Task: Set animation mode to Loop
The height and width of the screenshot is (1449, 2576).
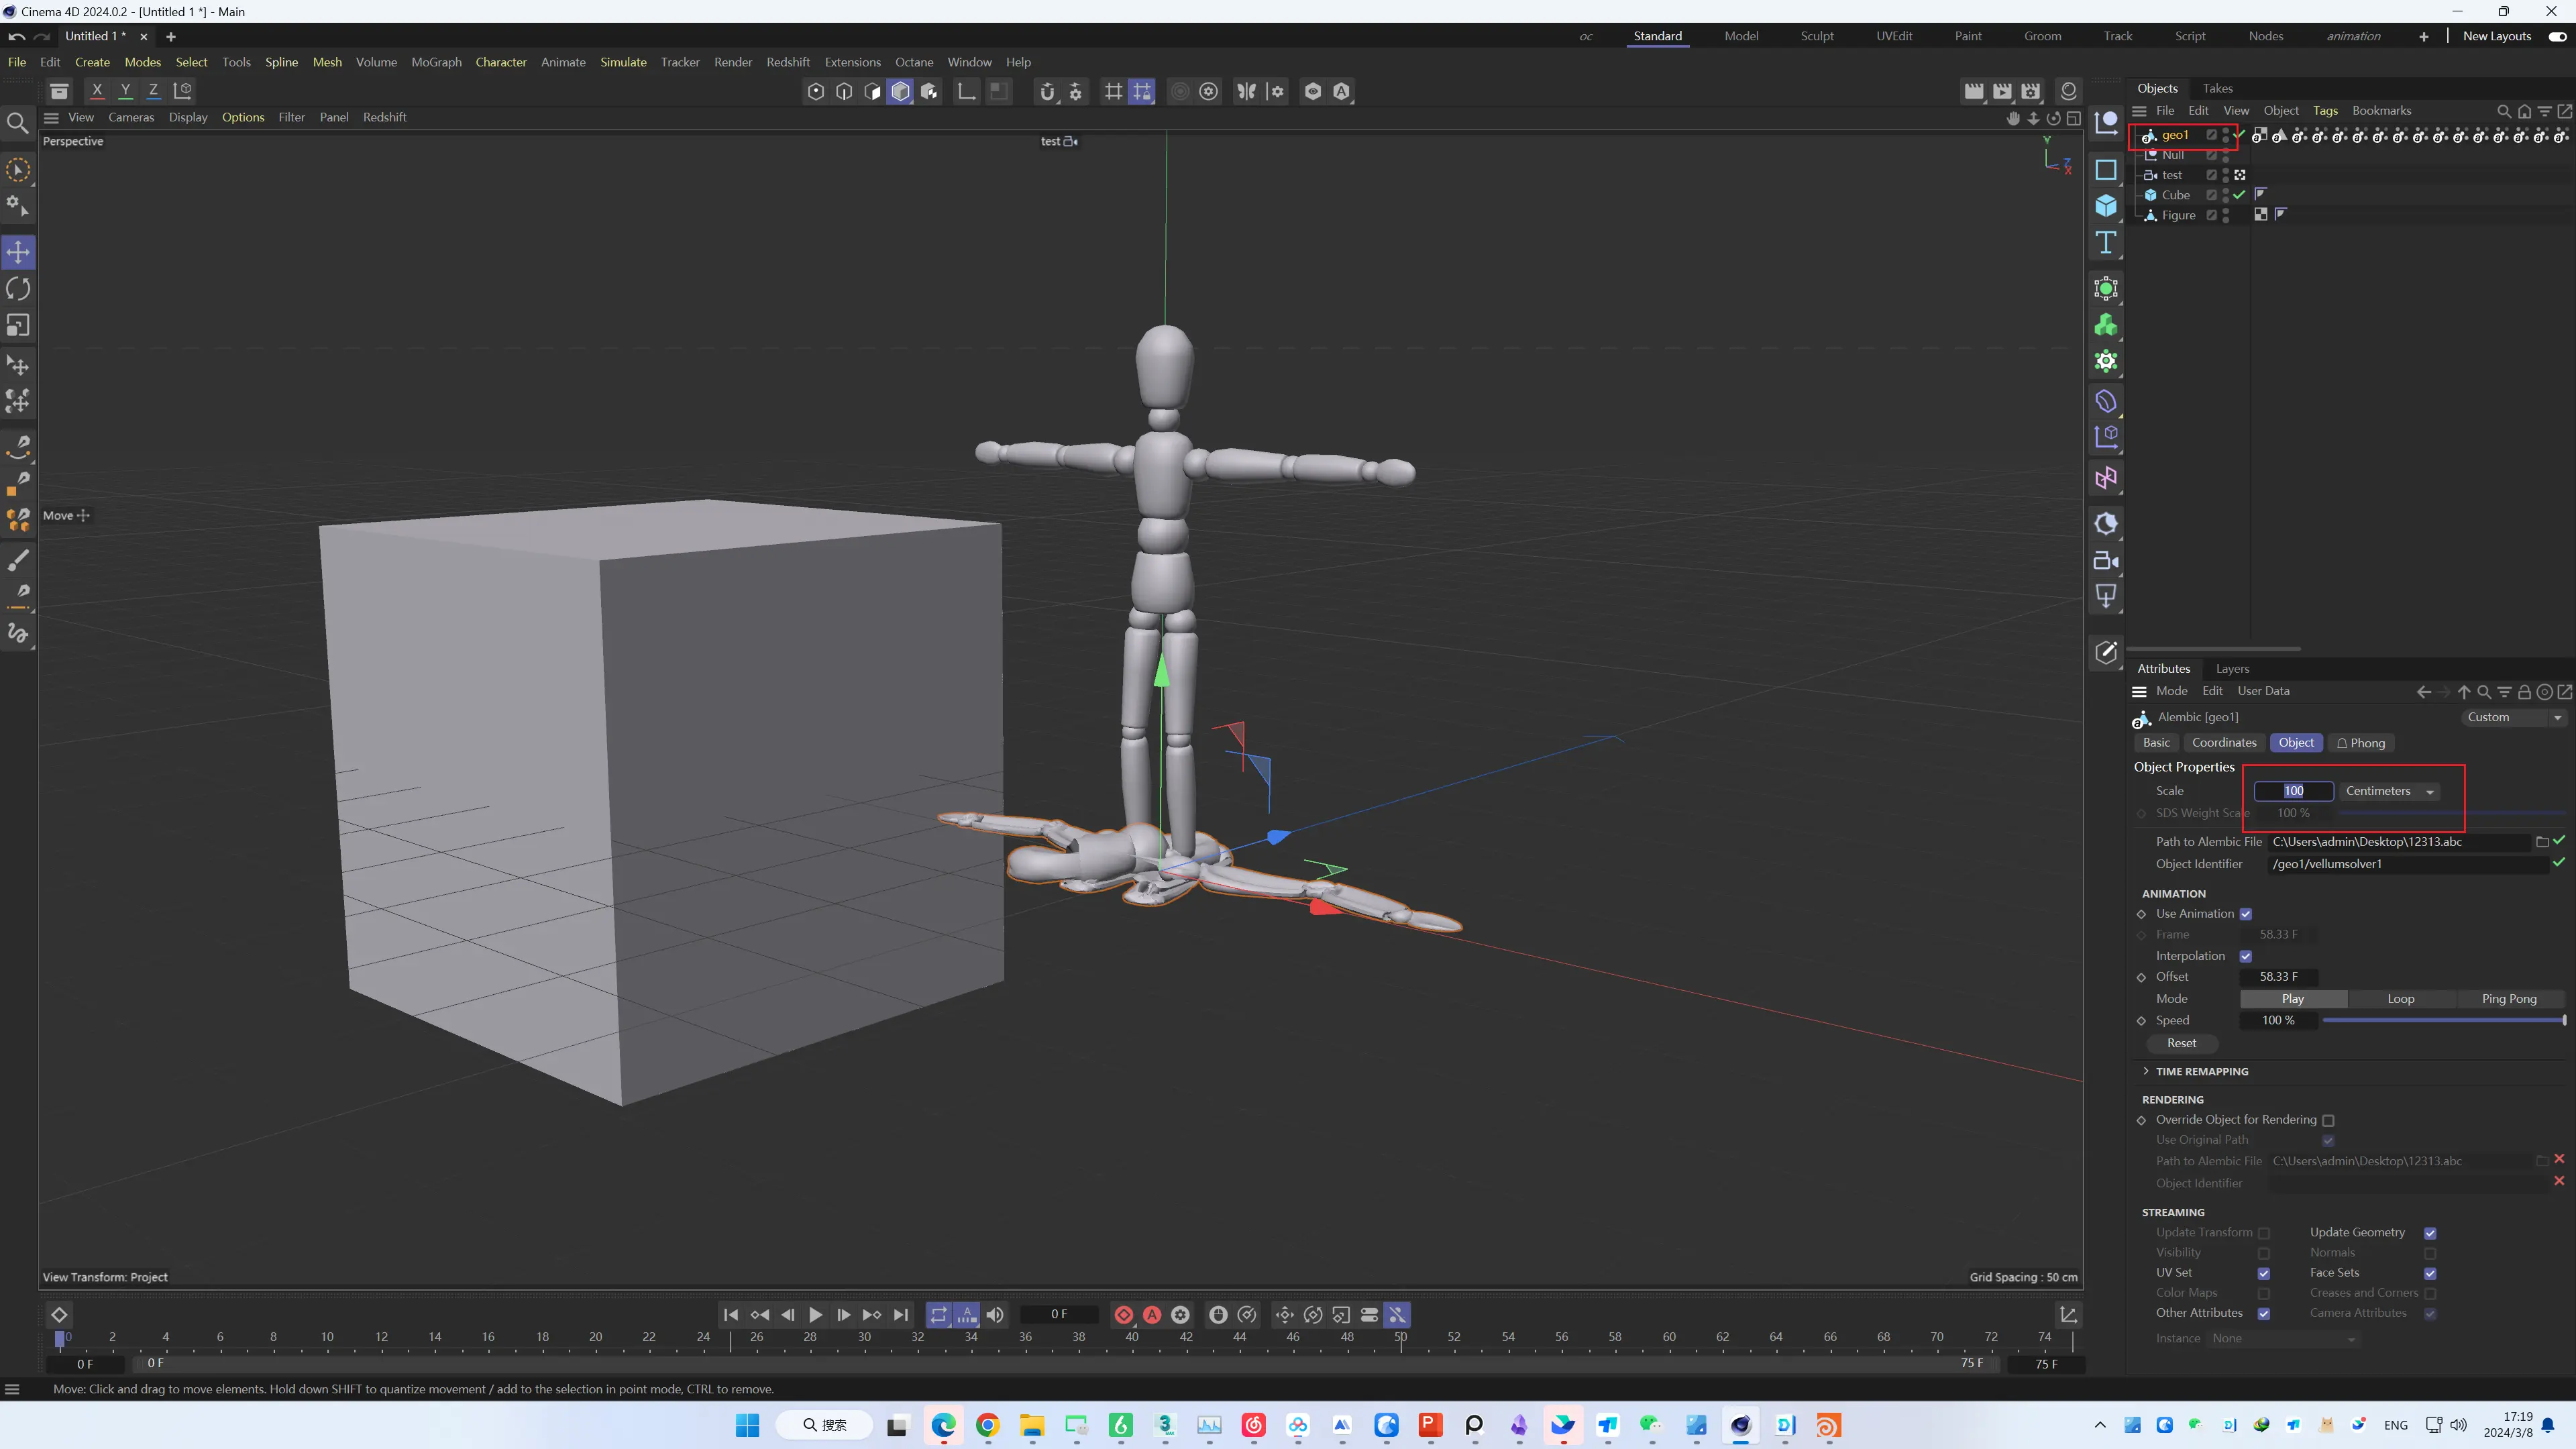Action: (x=2400, y=999)
